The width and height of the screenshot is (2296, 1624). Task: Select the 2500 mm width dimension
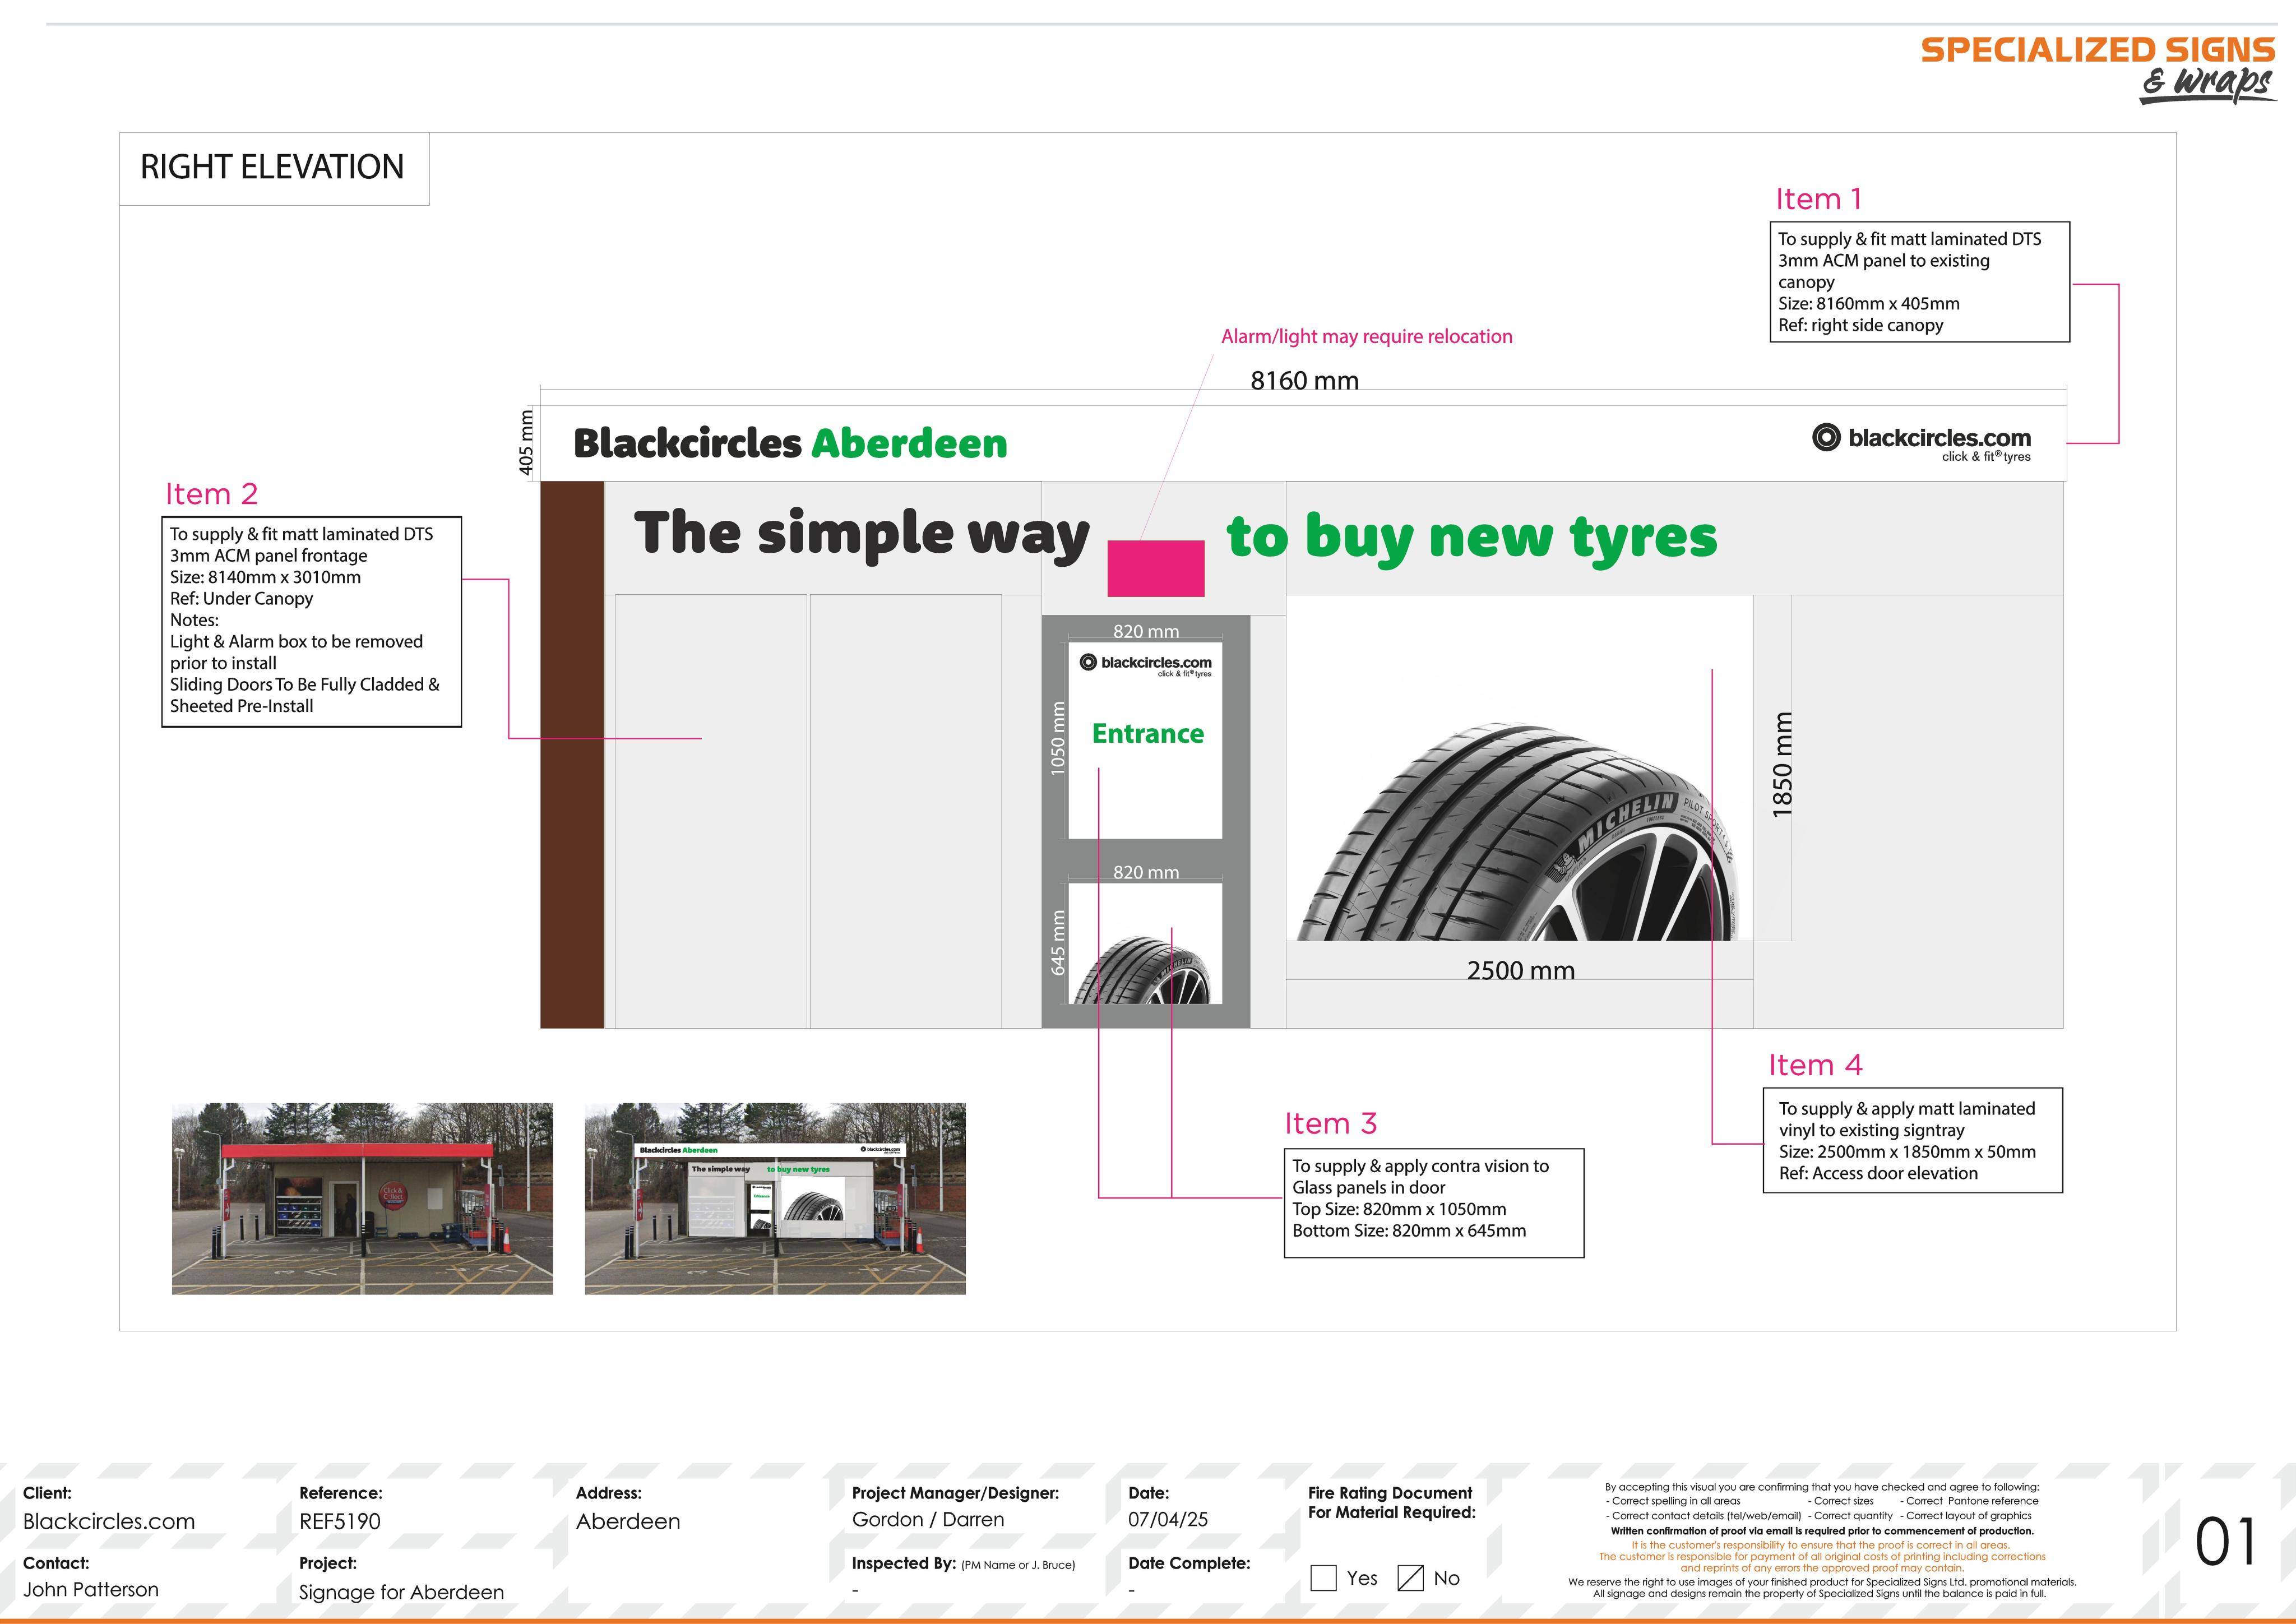click(x=1520, y=970)
